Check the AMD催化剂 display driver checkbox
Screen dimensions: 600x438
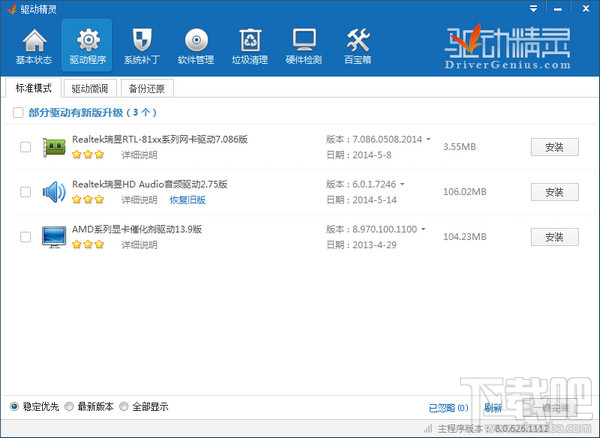[x=26, y=237]
